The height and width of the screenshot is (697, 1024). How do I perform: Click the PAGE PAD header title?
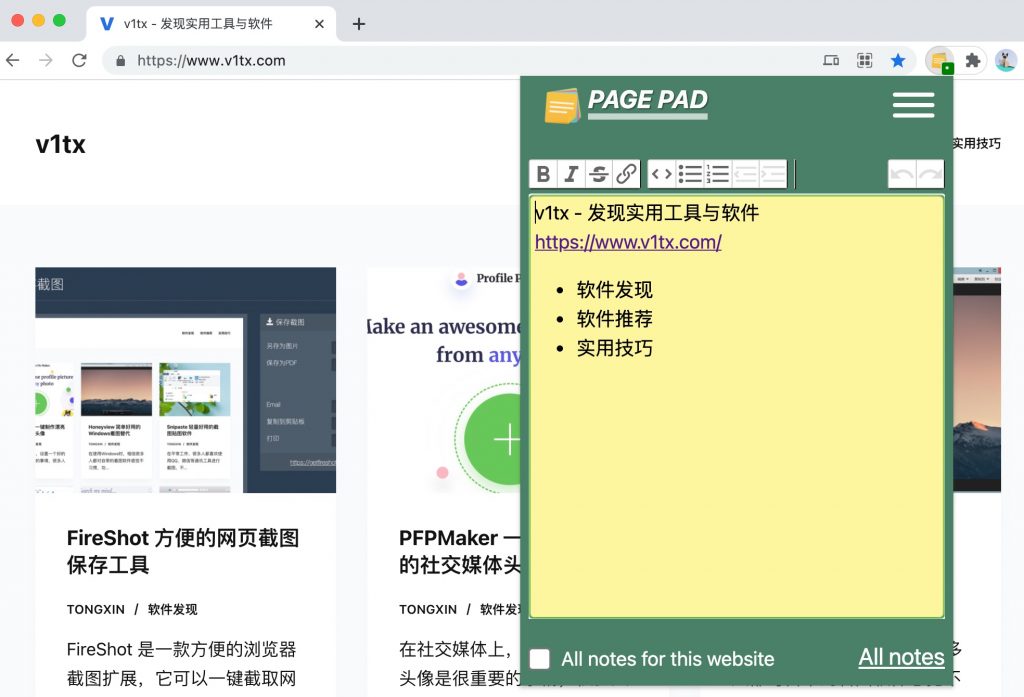pyautogui.click(x=648, y=100)
